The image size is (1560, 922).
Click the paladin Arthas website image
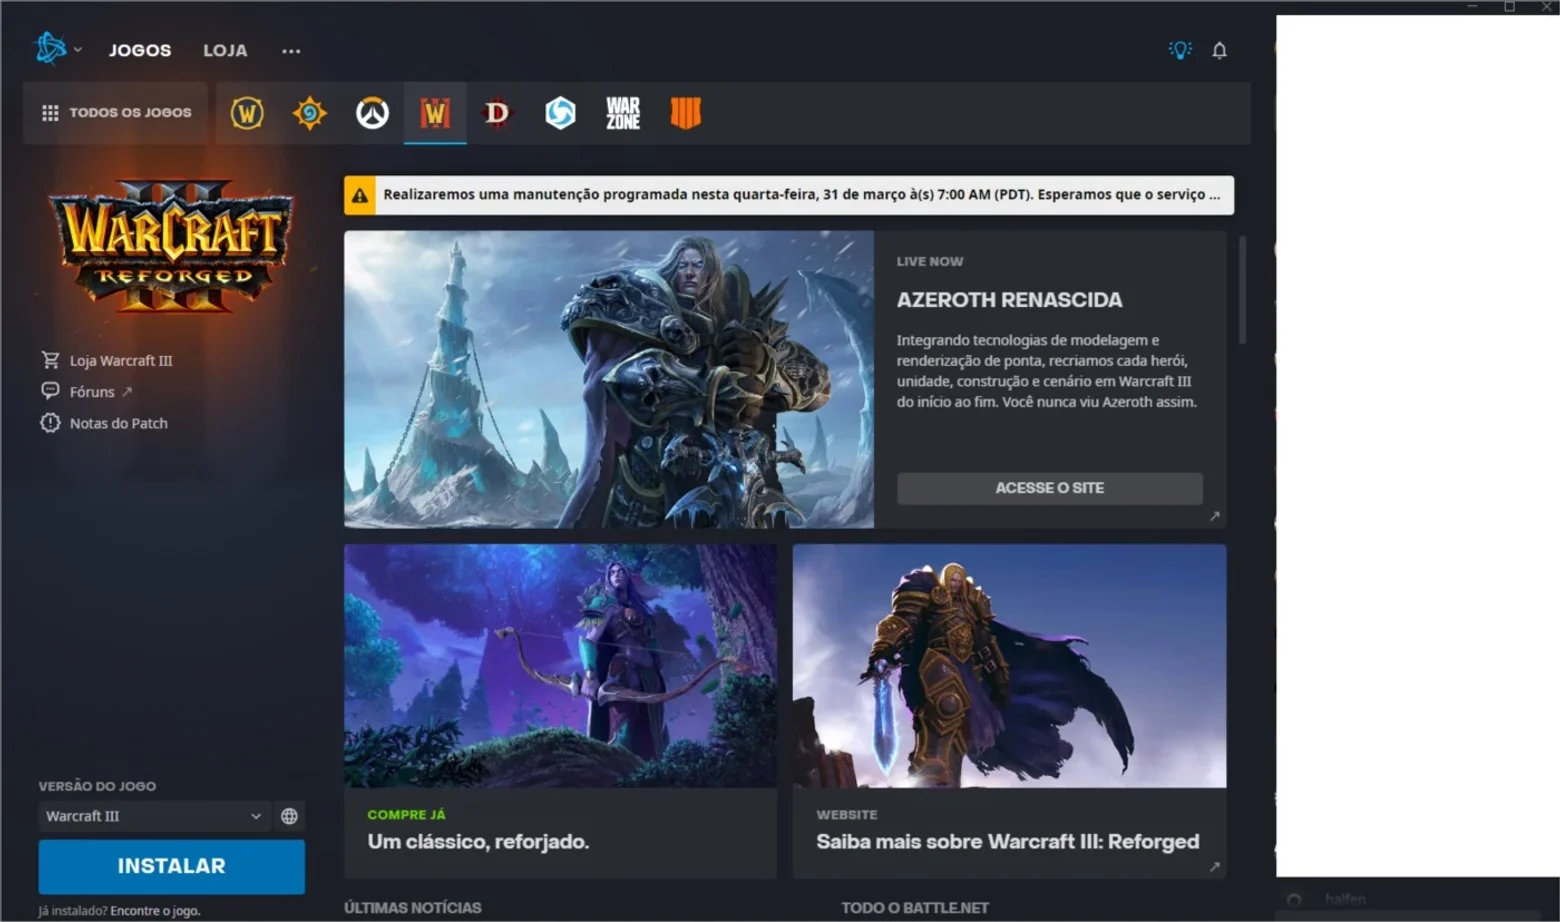click(x=1009, y=666)
